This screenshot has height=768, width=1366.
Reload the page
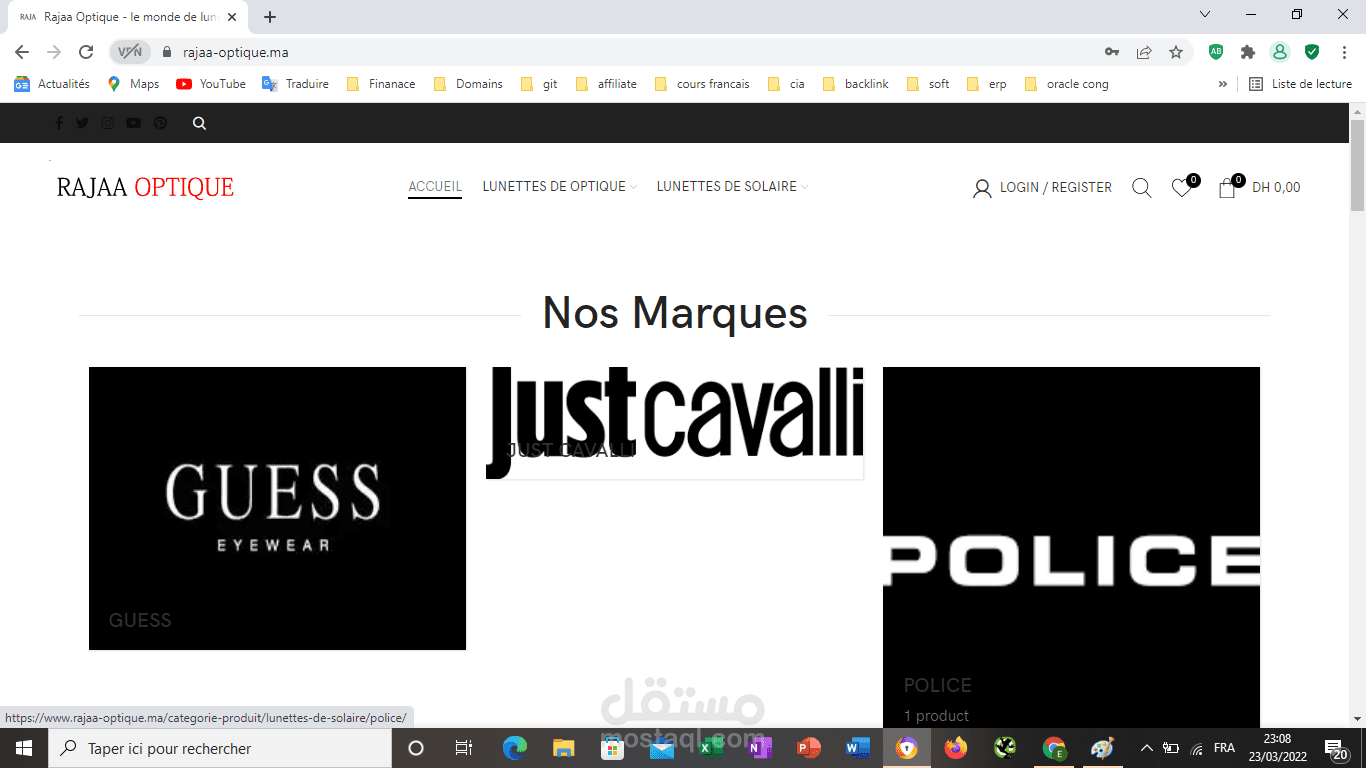point(86,52)
